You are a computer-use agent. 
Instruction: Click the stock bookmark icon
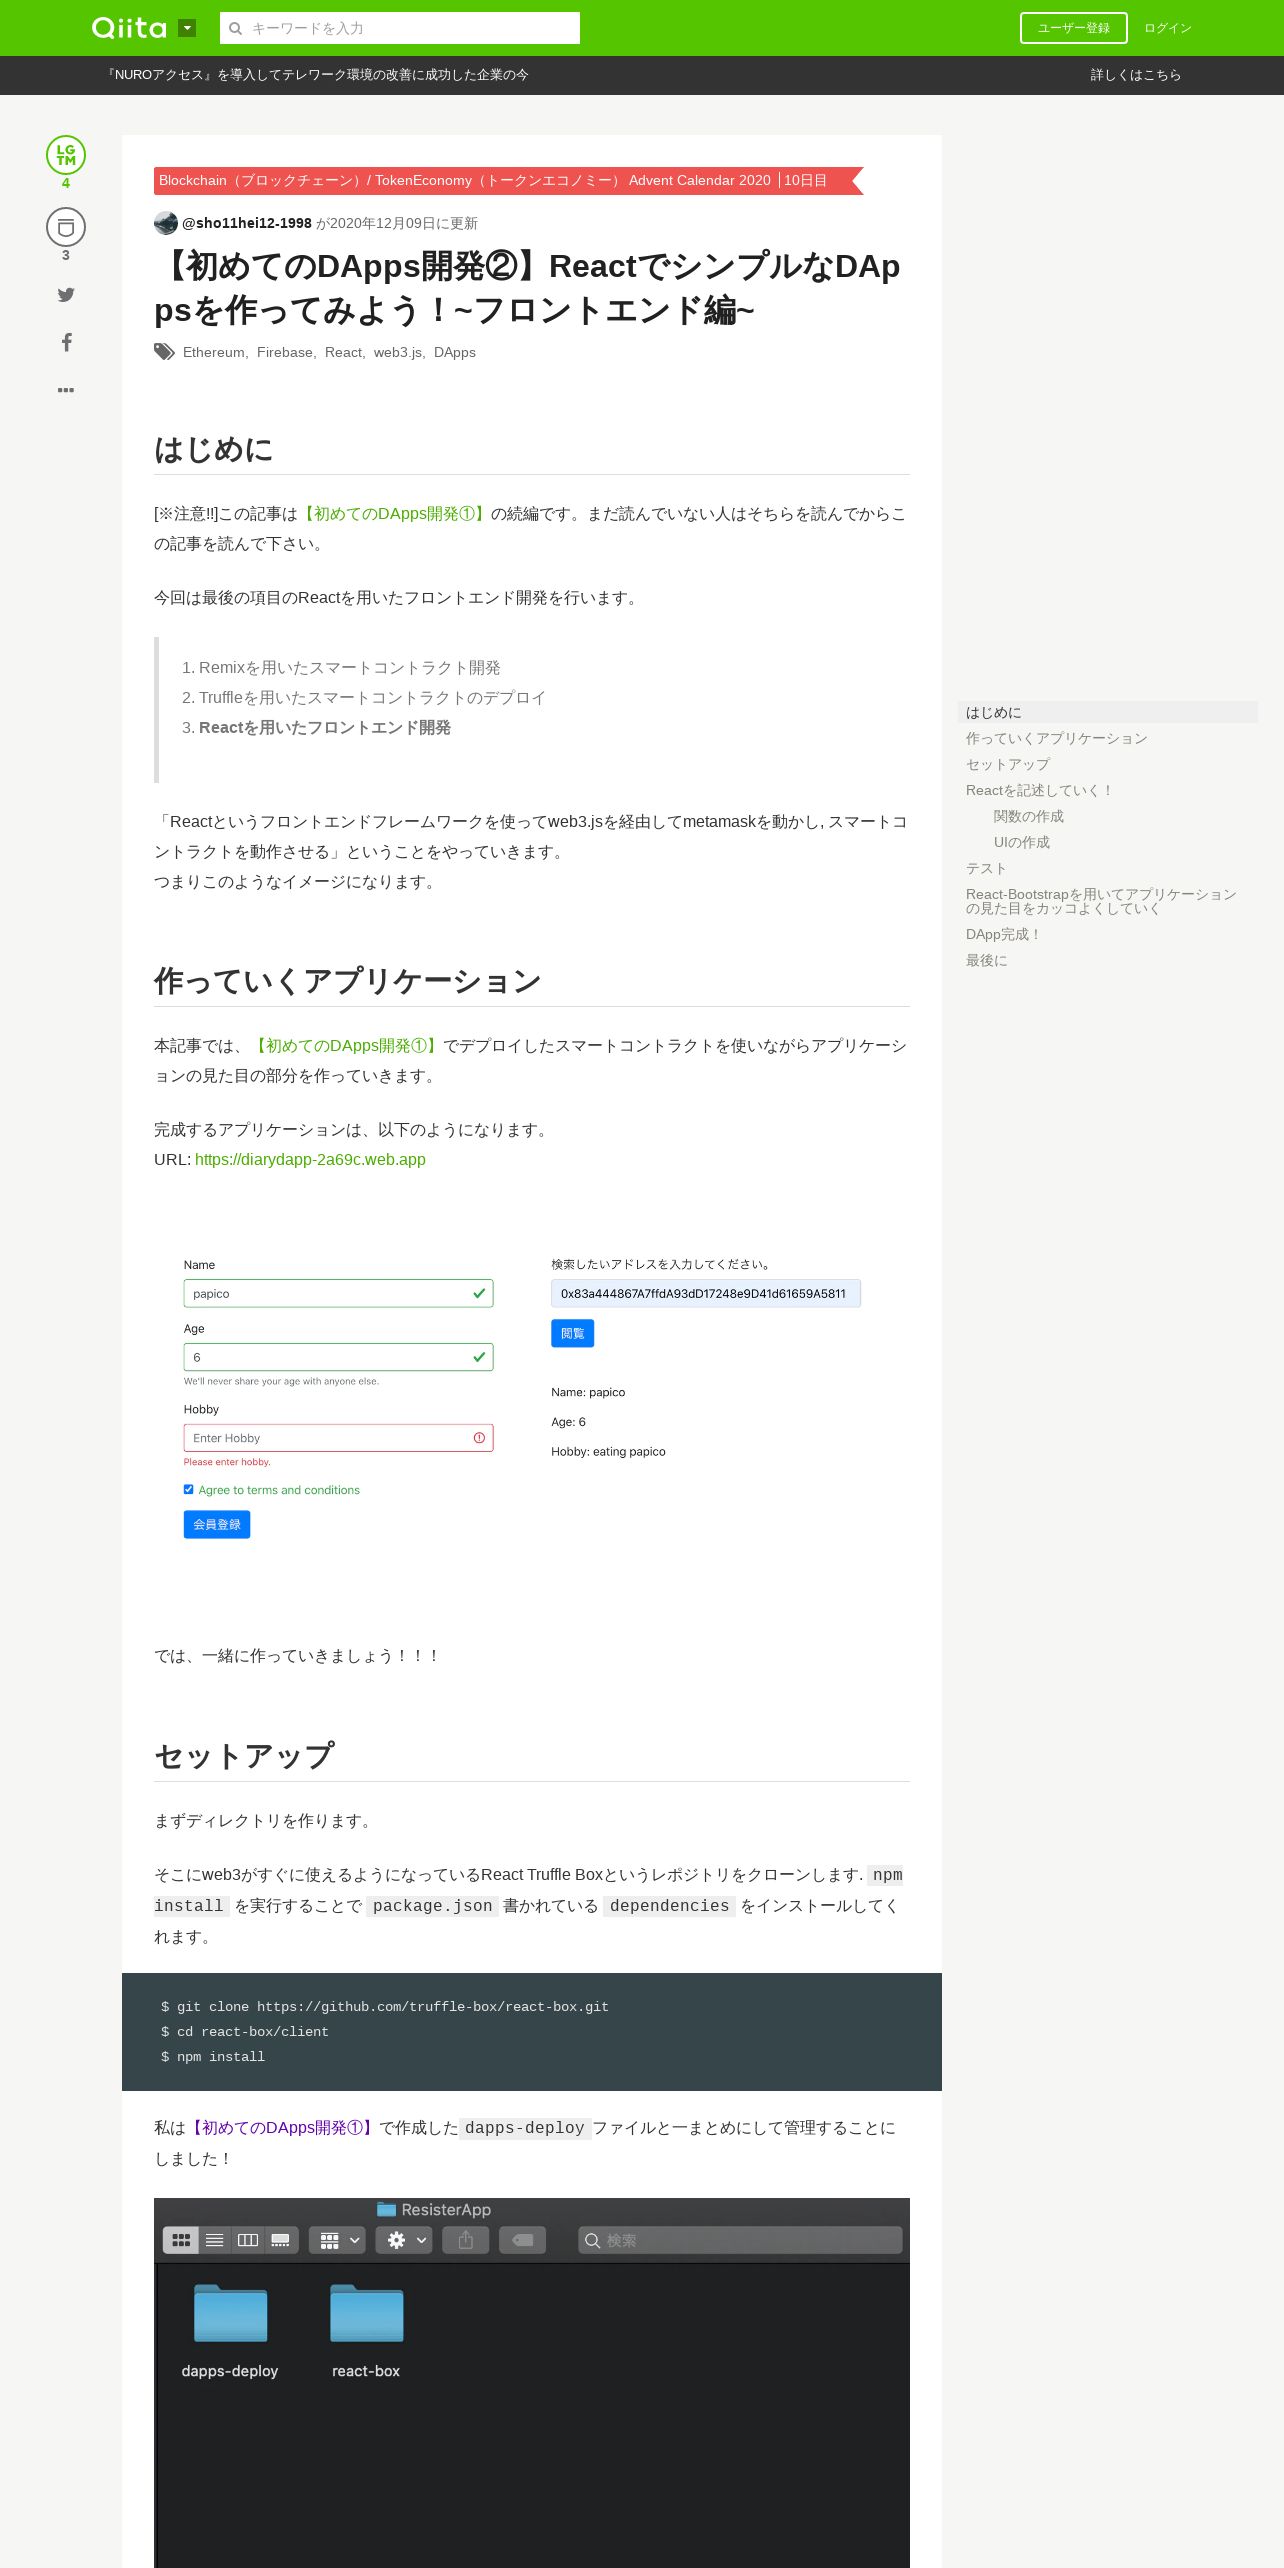(x=66, y=228)
